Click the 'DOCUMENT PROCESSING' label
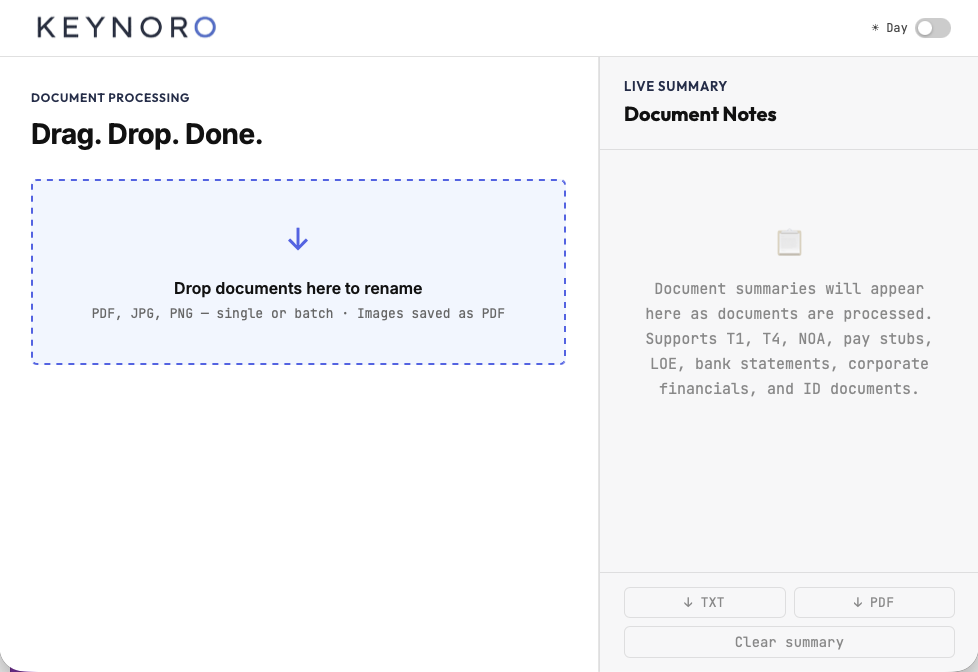The image size is (978, 672). (110, 98)
